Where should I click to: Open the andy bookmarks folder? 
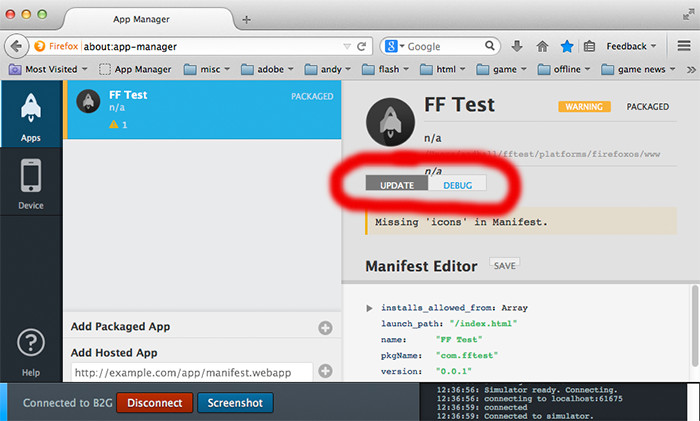[327, 69]
